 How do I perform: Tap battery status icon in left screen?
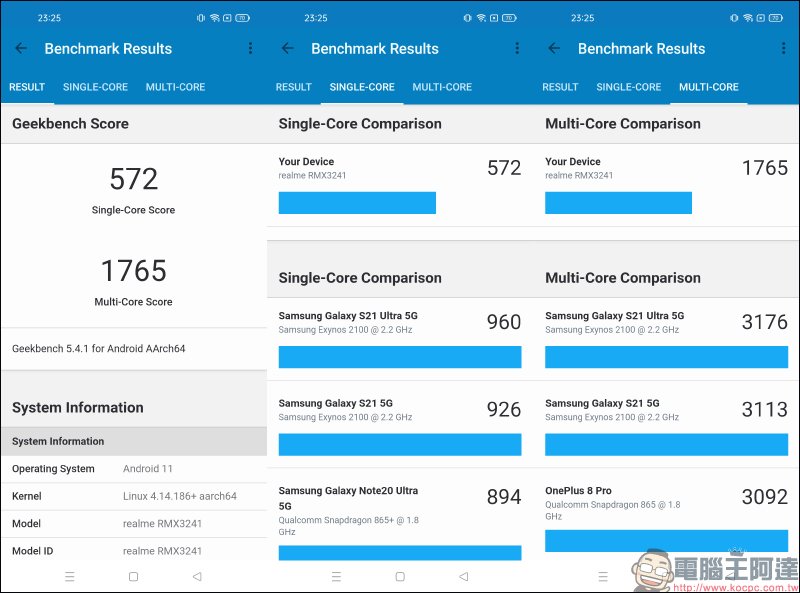click(242, 18)
